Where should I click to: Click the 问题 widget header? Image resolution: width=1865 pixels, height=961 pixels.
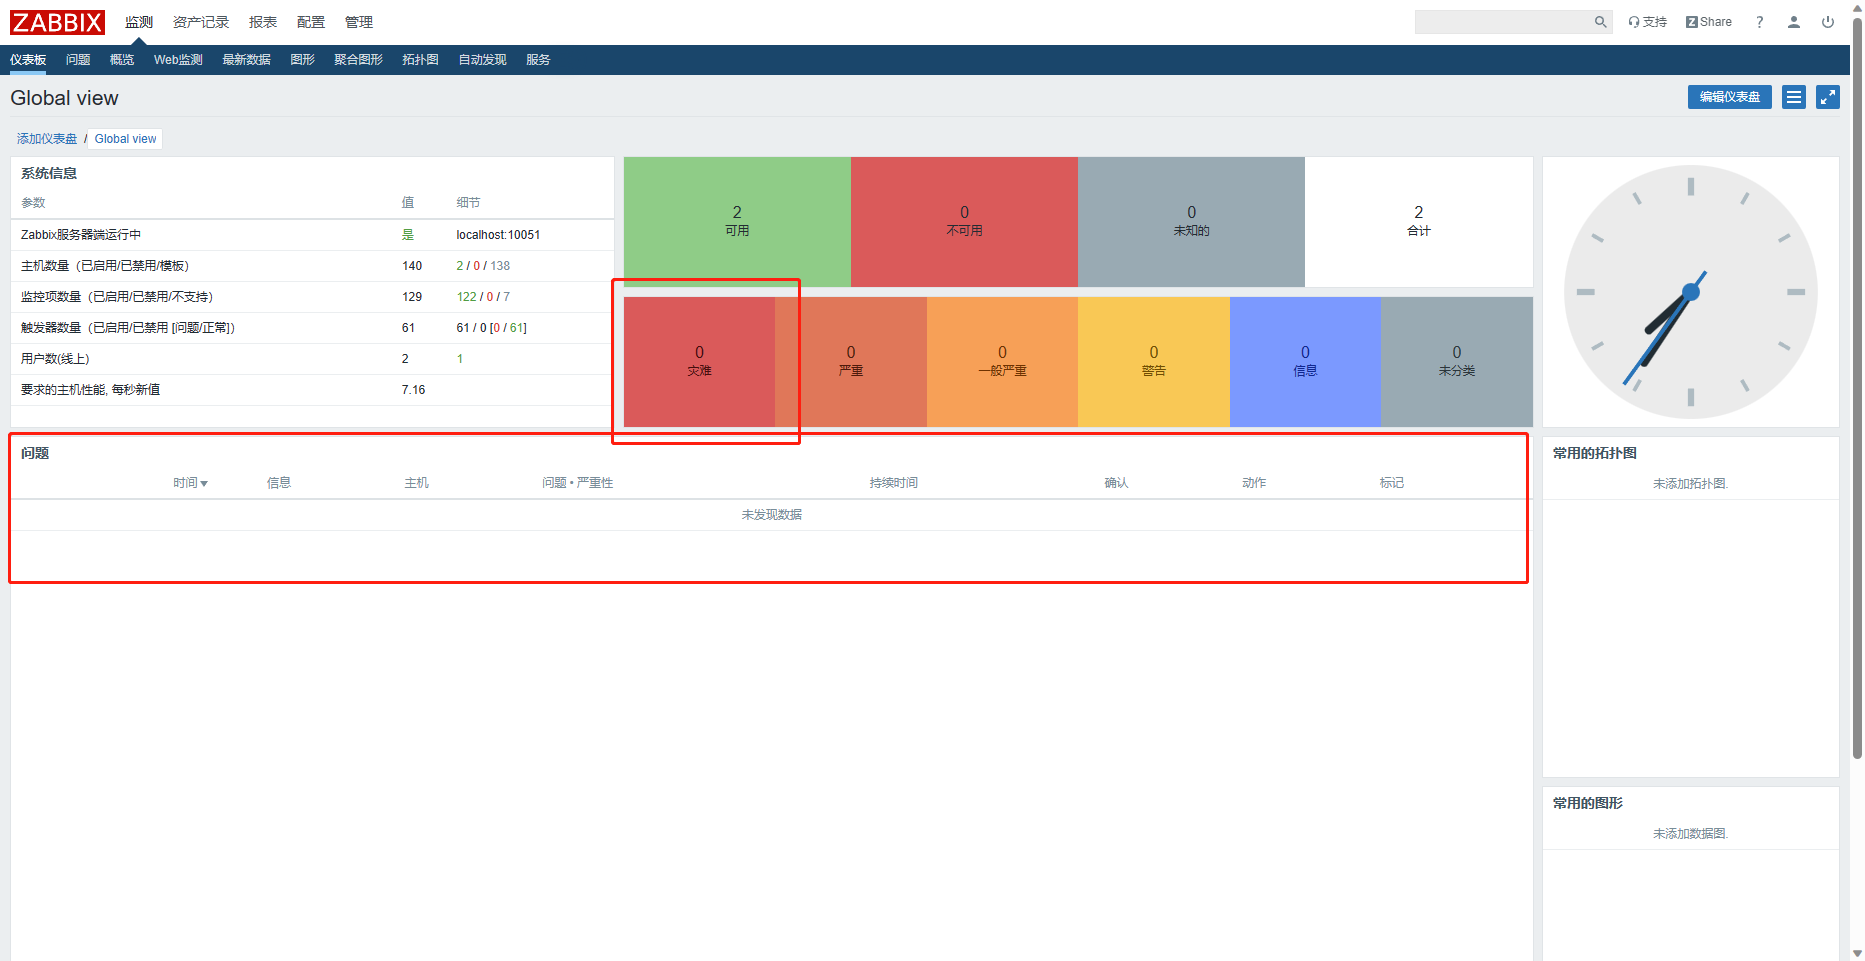(x=35, y=453)
